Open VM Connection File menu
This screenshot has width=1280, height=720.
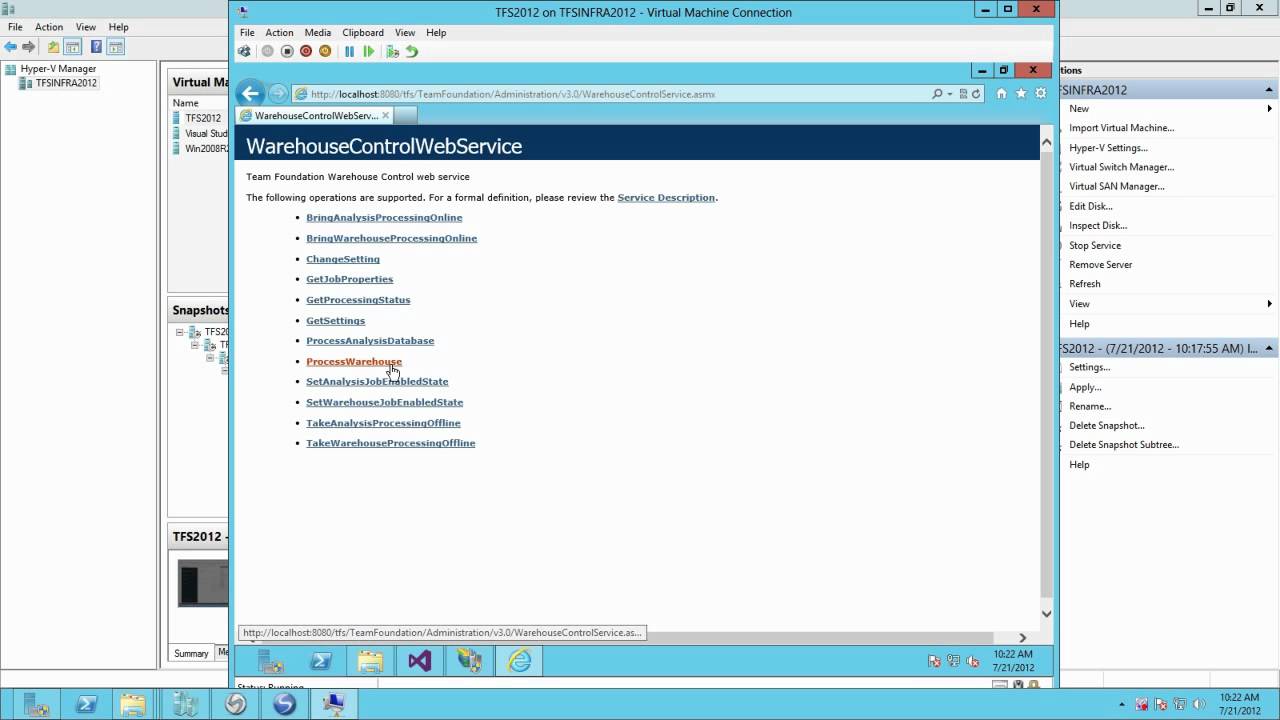point(247,32)
